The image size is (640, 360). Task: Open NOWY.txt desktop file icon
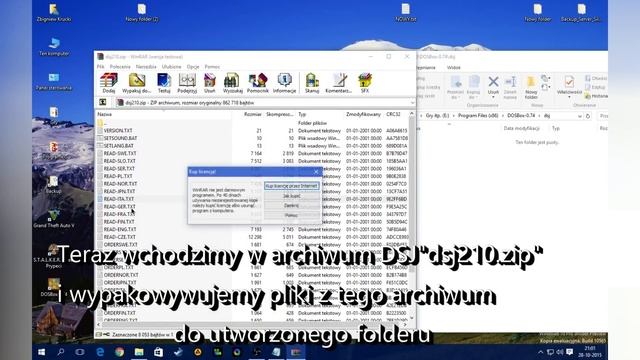405,12
